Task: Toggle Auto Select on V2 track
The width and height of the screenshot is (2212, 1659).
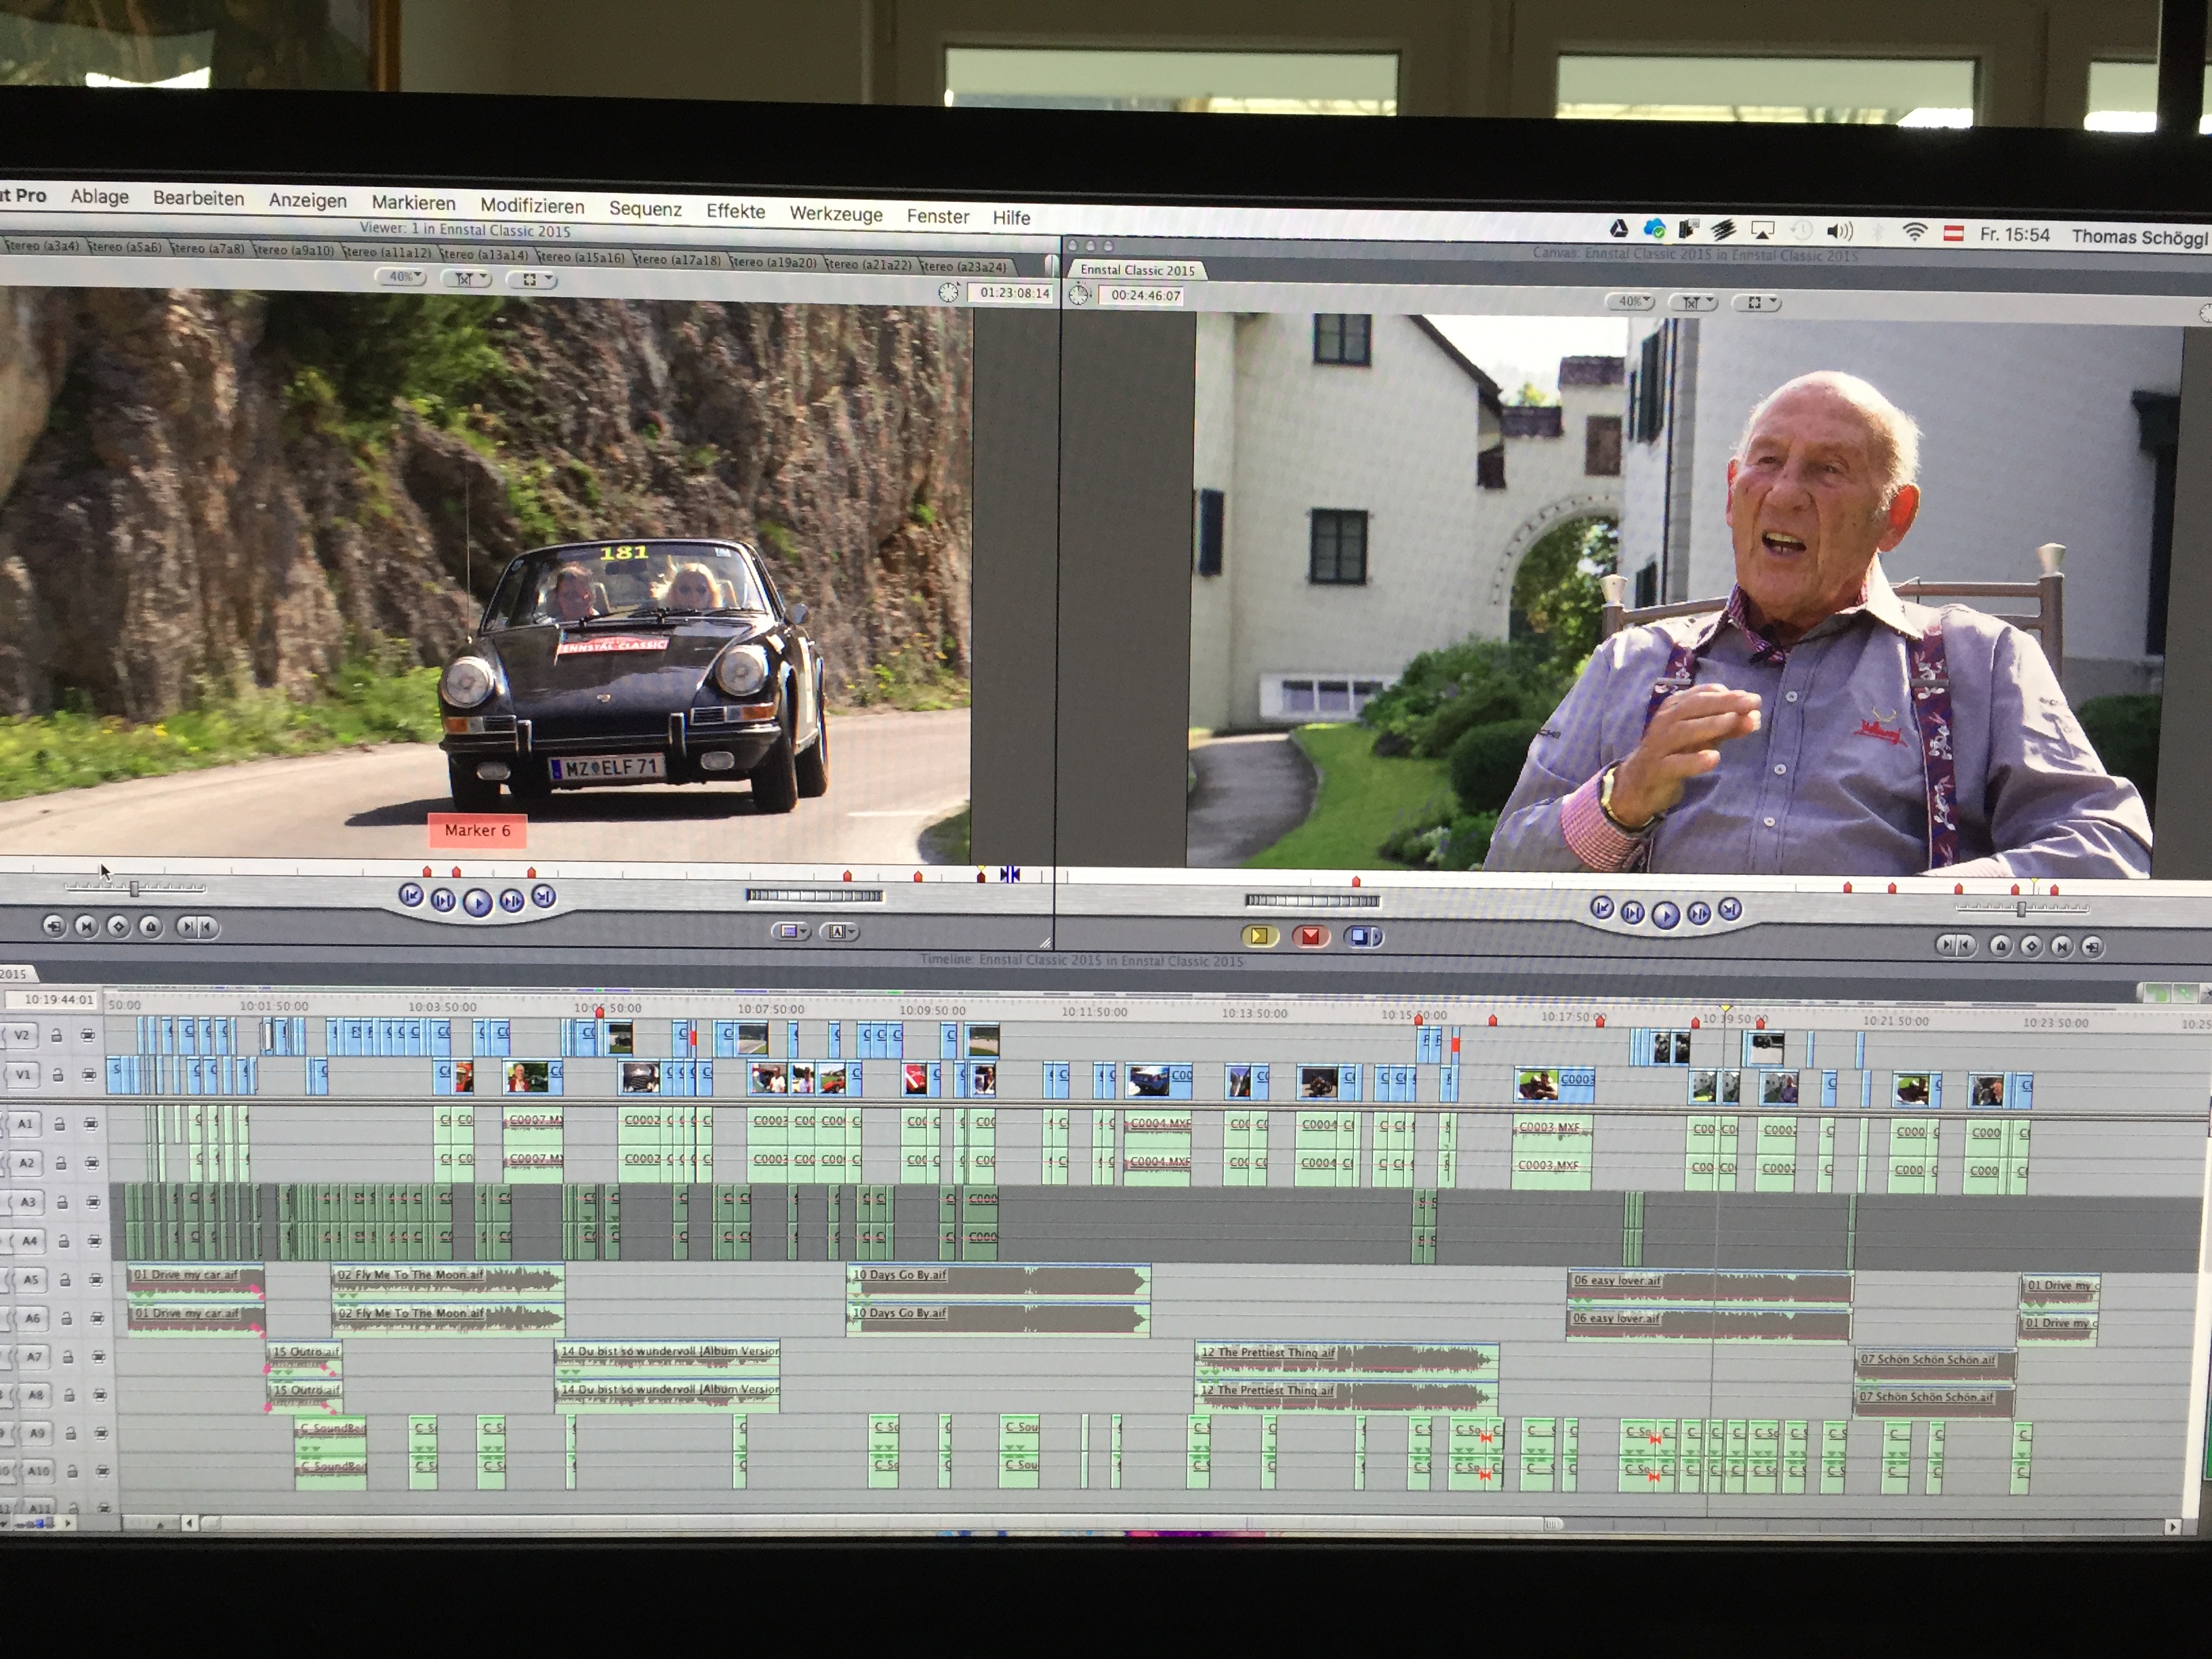Action: [88, 1035]
